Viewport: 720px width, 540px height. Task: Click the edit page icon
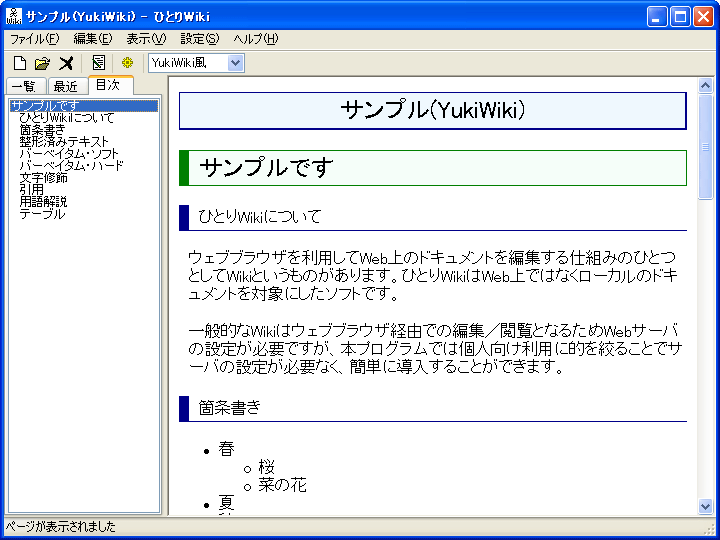click(98, 63)
